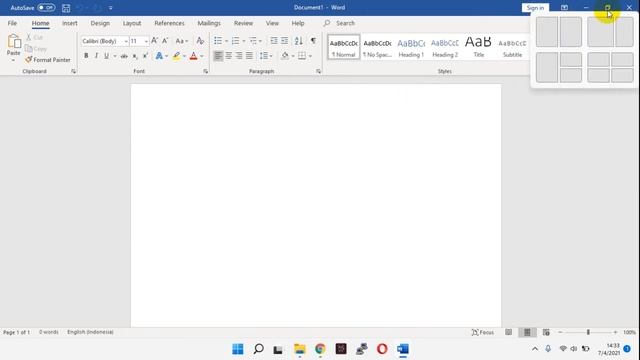Center the paragraph text
The height and width of the screenshot is (360, 640).
coord(229,56)
